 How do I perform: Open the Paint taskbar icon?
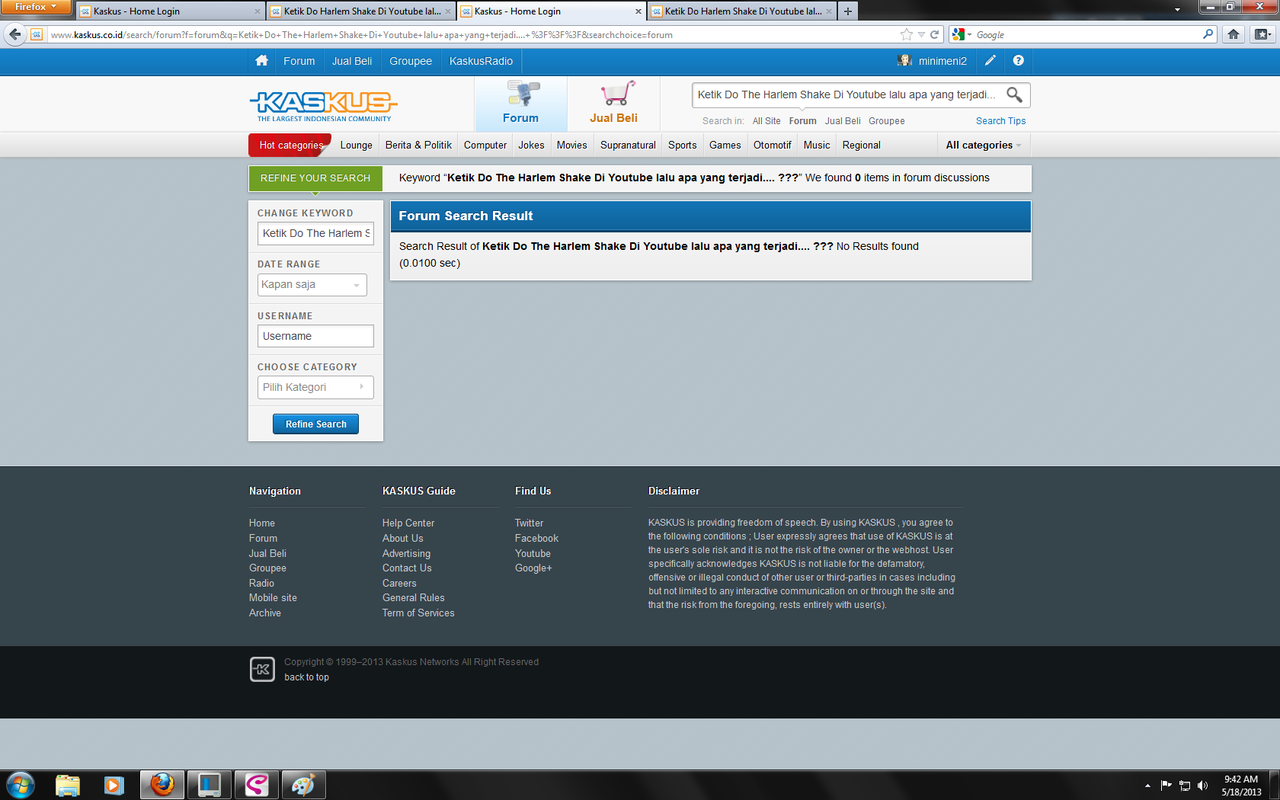(x=302, y=785)
